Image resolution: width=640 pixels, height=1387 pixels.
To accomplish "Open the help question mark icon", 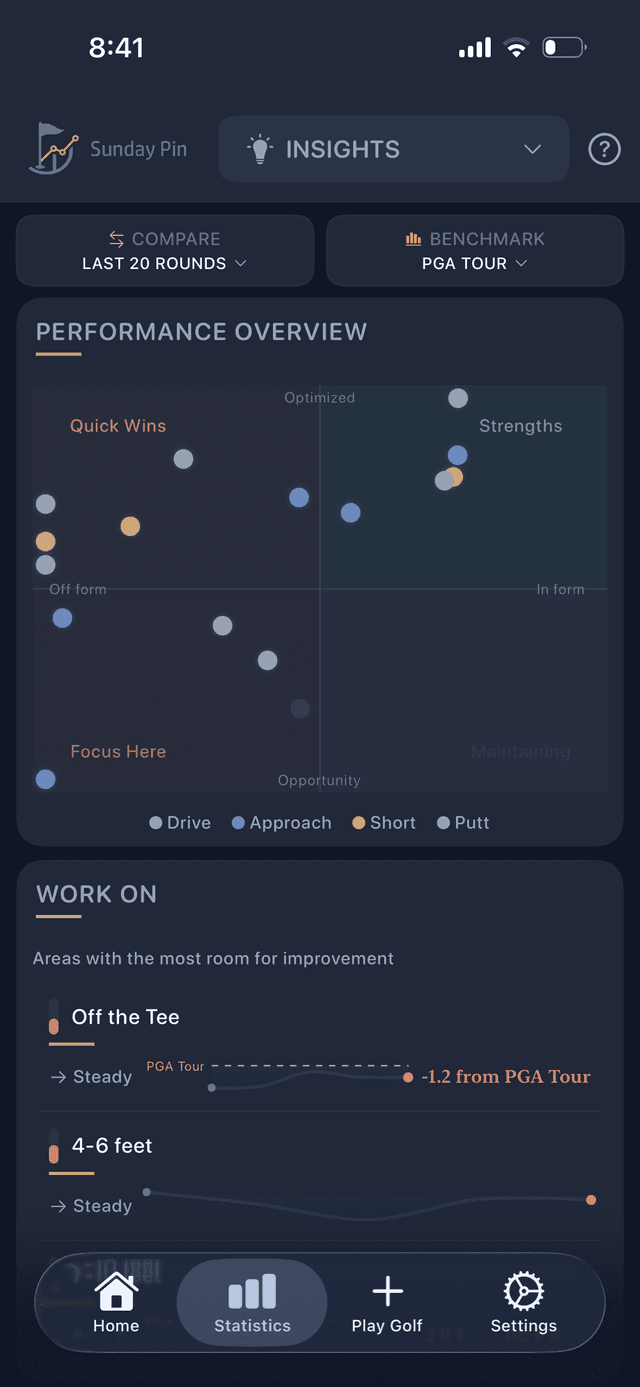I will [x=604, y=150].
